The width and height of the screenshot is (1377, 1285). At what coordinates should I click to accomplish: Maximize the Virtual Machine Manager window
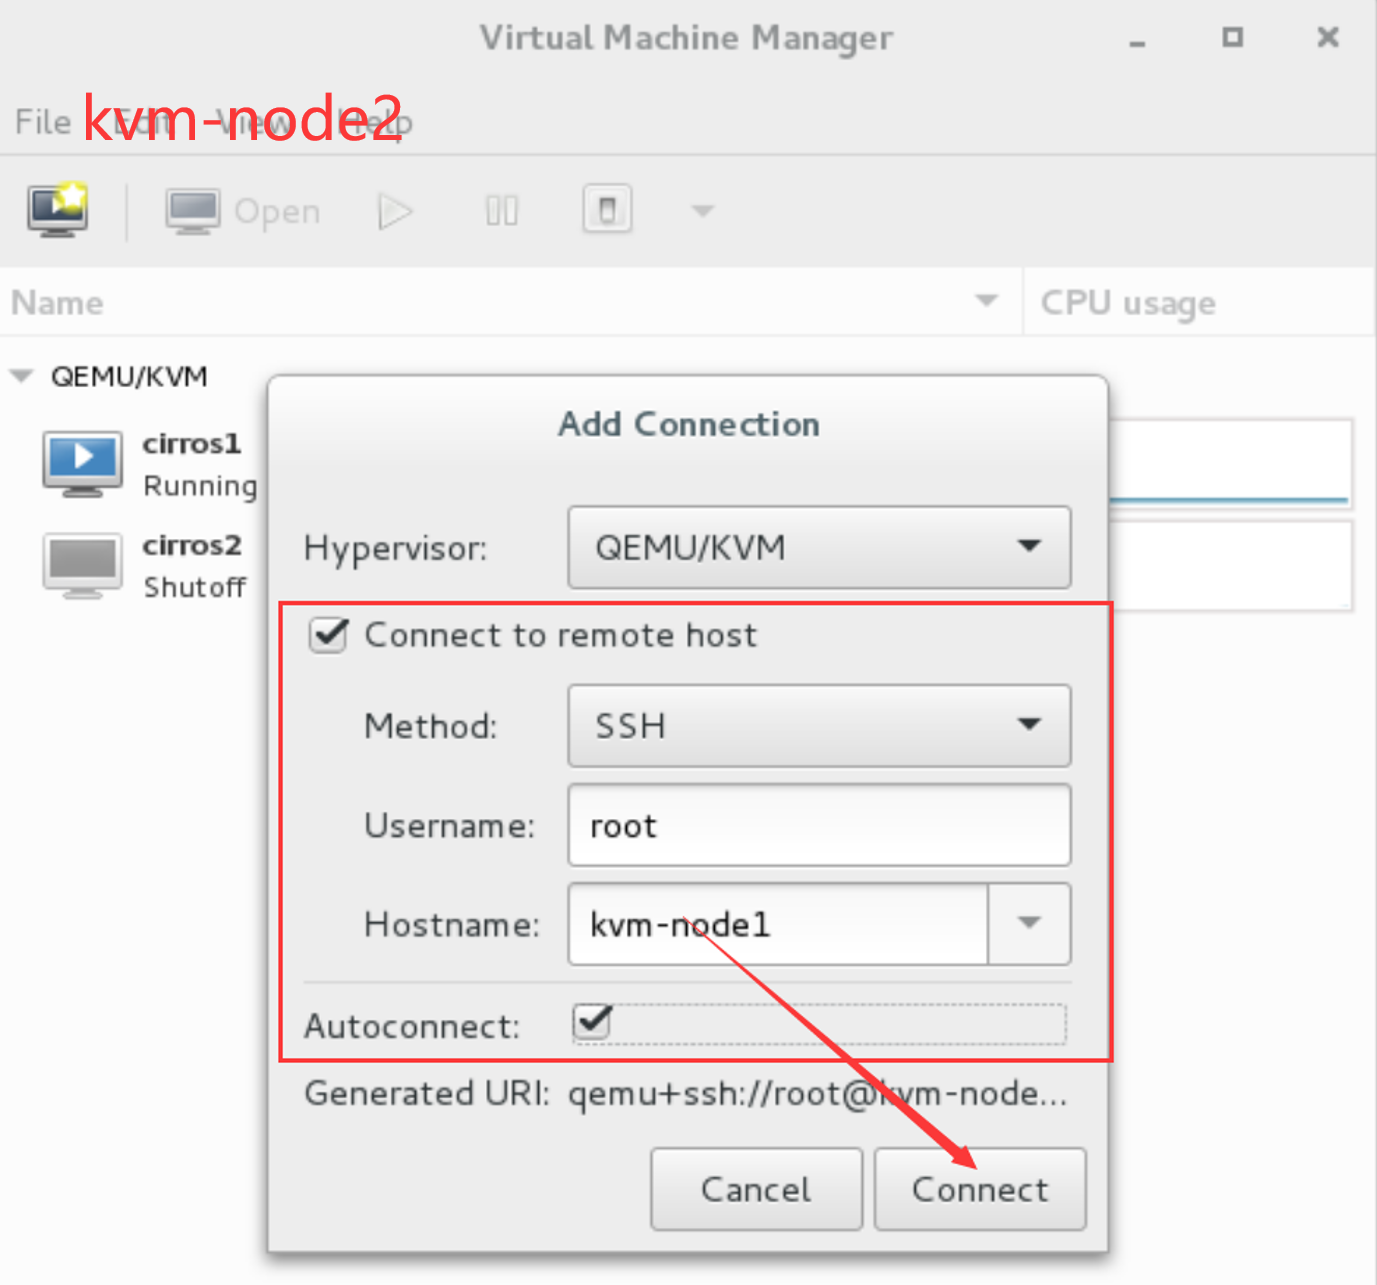click(x=1233, y=37)
